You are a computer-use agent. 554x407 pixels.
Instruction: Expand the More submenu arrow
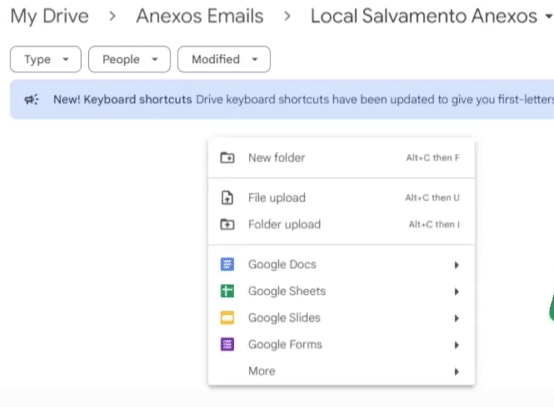456,371
